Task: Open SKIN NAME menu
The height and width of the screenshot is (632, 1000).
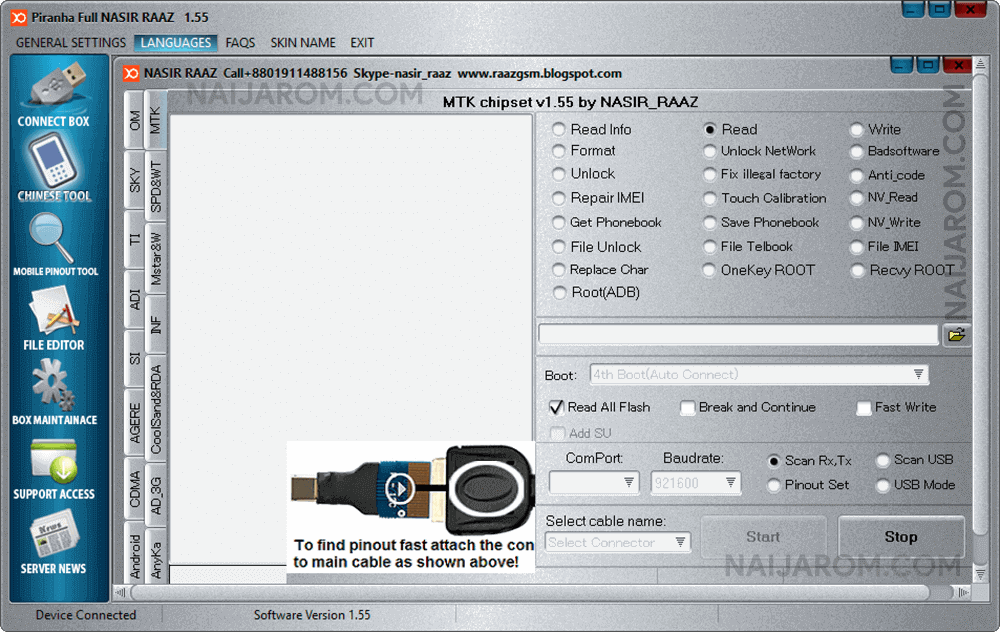Action: (302, 43)
